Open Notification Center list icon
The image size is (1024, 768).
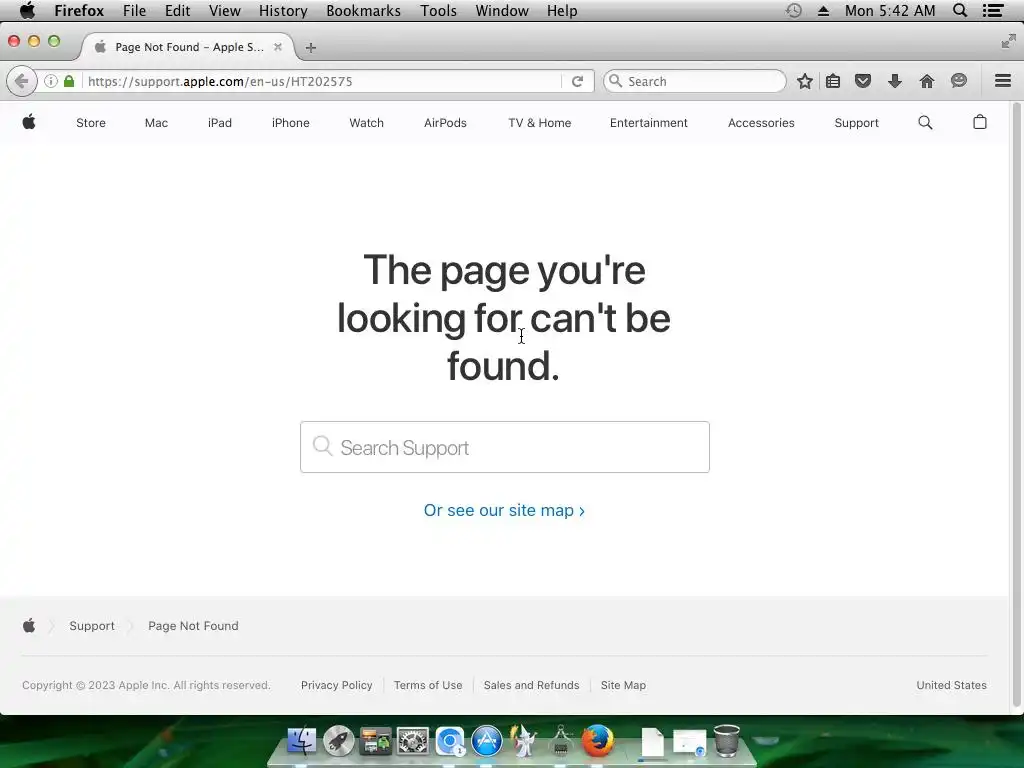pos(993,10)
